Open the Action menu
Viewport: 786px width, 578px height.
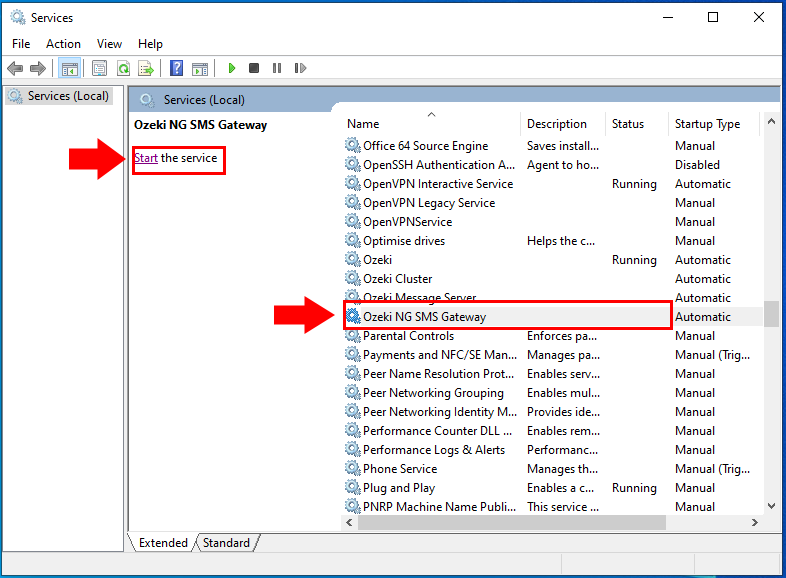coord(63,44)
